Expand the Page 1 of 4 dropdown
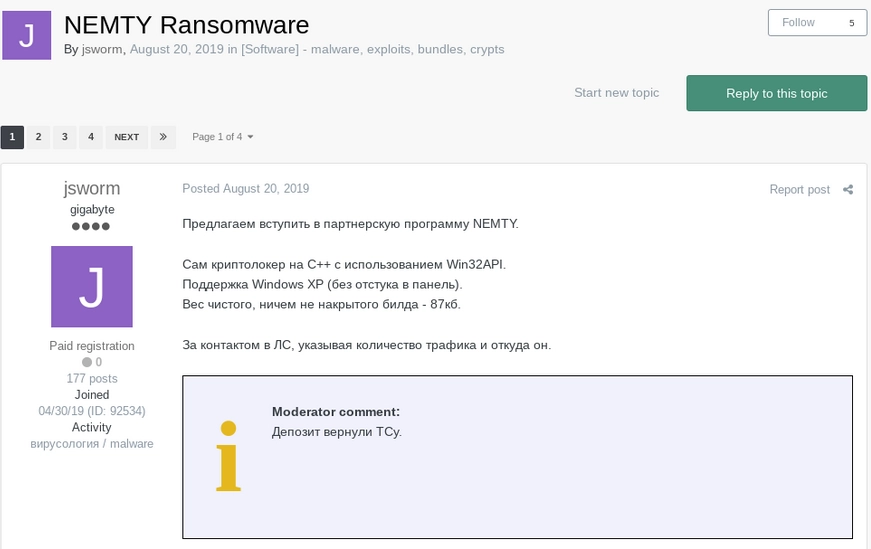 [x=223, y=137]
